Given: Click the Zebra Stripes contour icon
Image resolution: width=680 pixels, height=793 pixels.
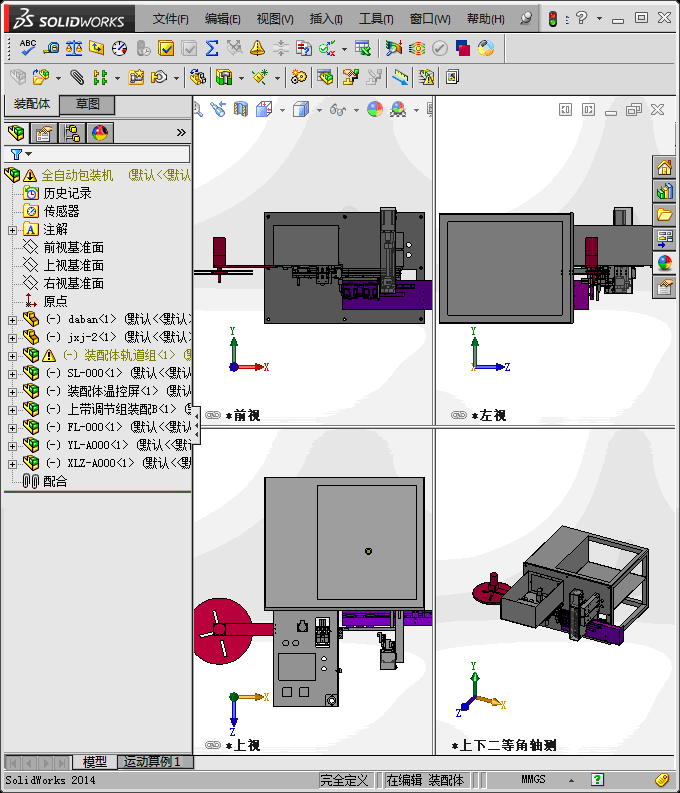Looking at the screenshot, I should (417, 48).
